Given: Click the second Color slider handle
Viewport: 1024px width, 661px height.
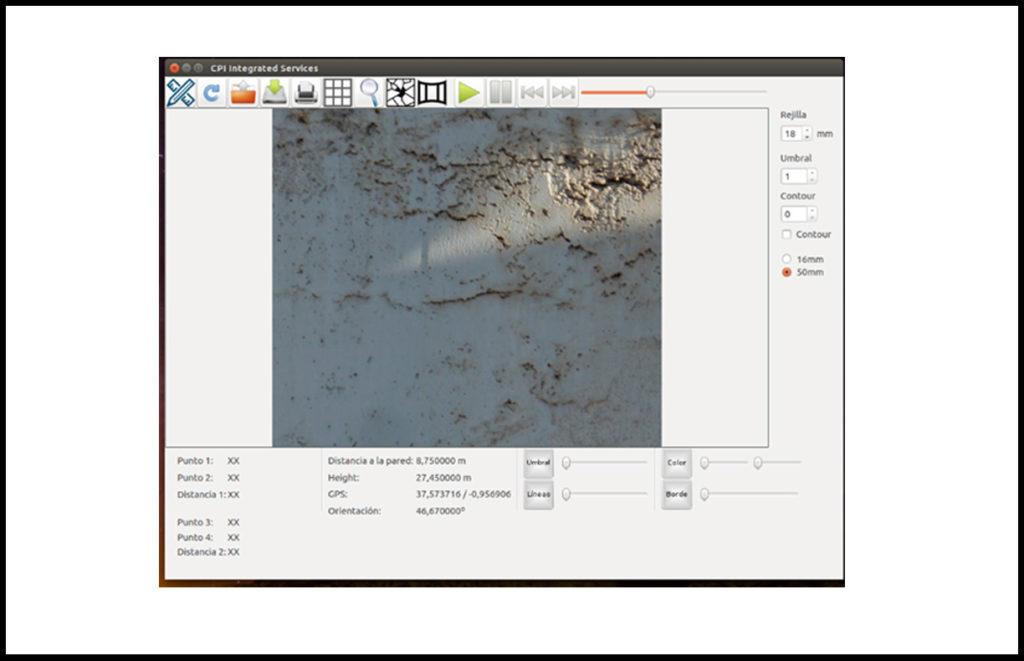Looking at the screenshot, I should pos(758,462).
